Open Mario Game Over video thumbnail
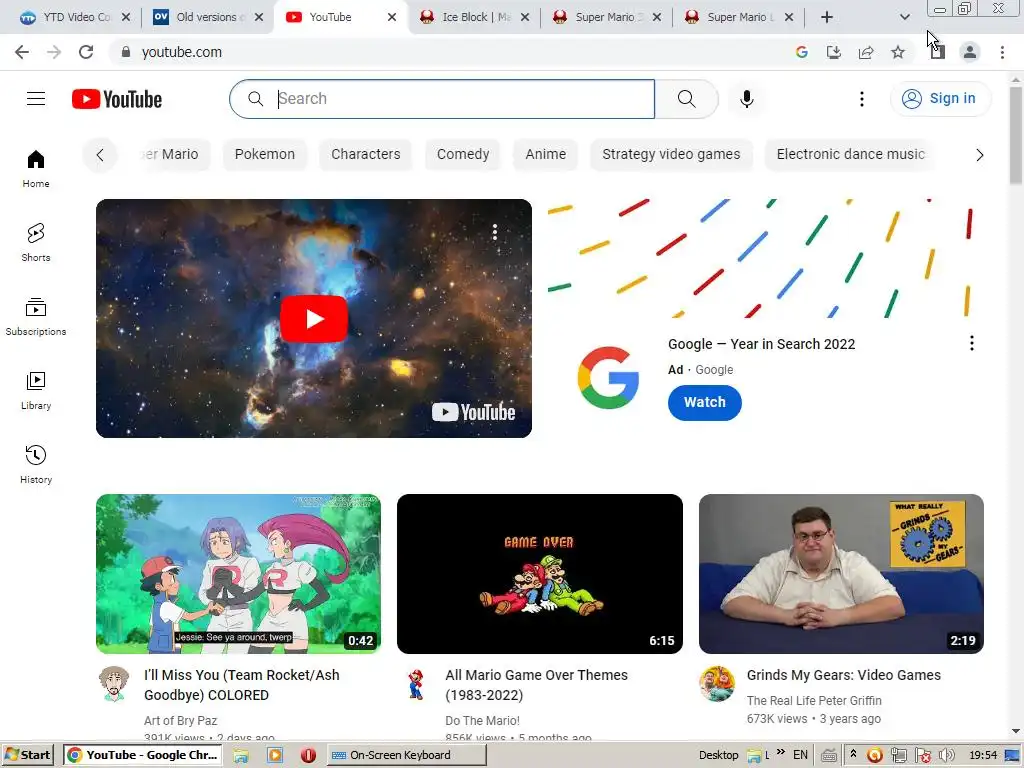1024x768 pixels. 539,573
